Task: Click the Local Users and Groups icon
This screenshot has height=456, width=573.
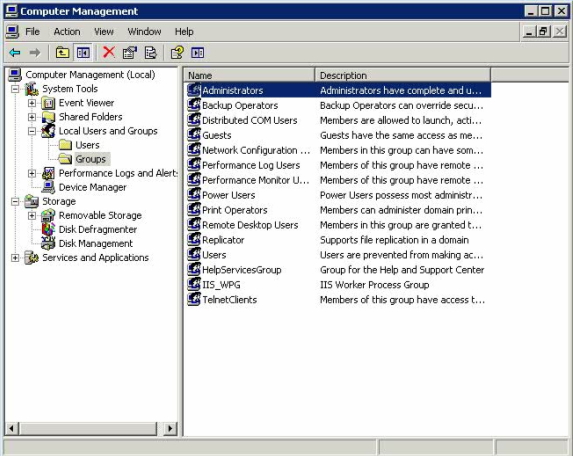Action: click(48, 131)
